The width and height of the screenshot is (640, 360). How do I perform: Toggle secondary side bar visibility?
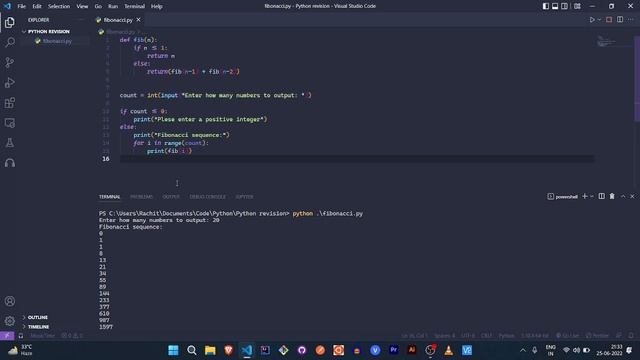(564, 6)
